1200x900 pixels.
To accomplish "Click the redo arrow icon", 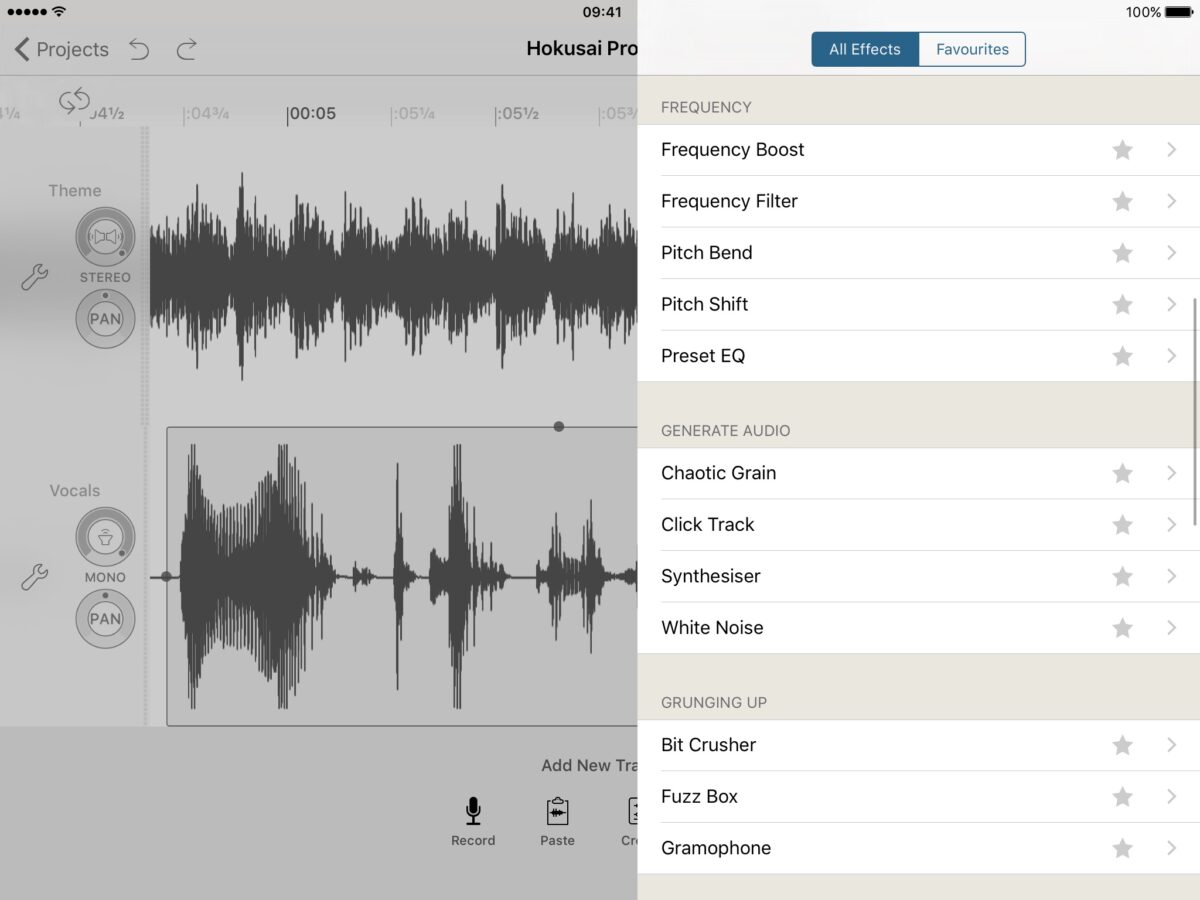I will coord(186,49).
